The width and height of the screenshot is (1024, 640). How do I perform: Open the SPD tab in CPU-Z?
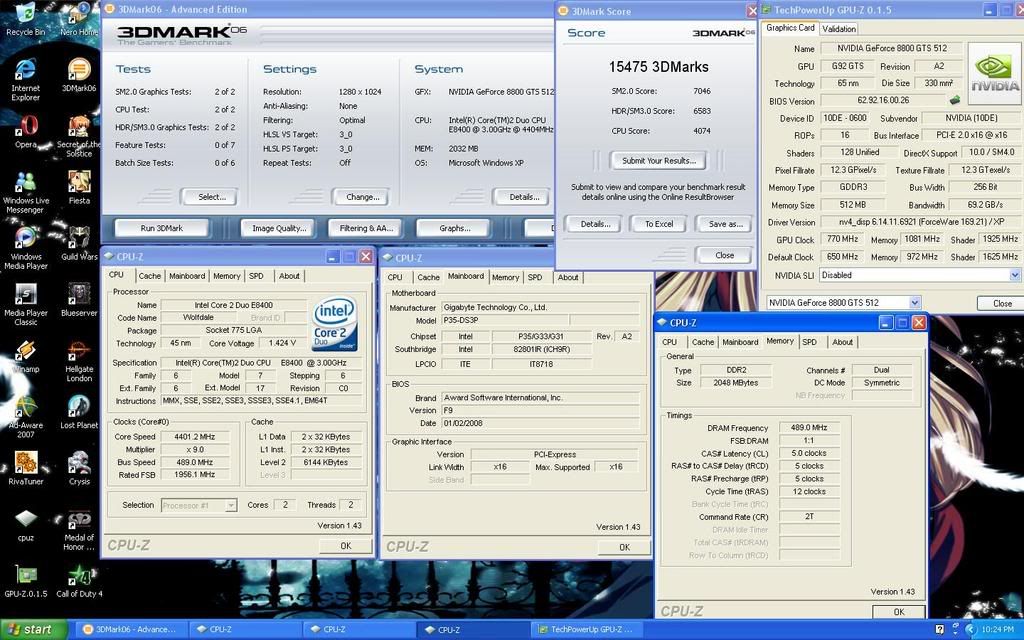257,276
